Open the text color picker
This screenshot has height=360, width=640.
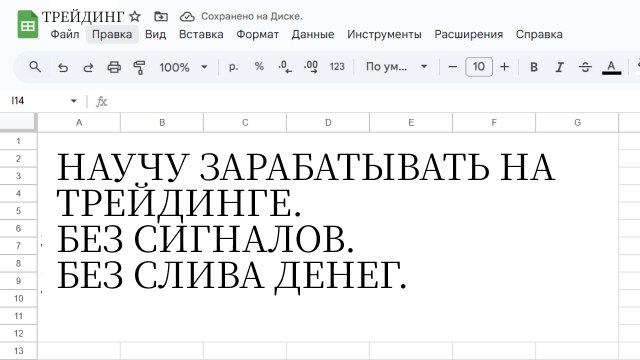click(611, 67)
